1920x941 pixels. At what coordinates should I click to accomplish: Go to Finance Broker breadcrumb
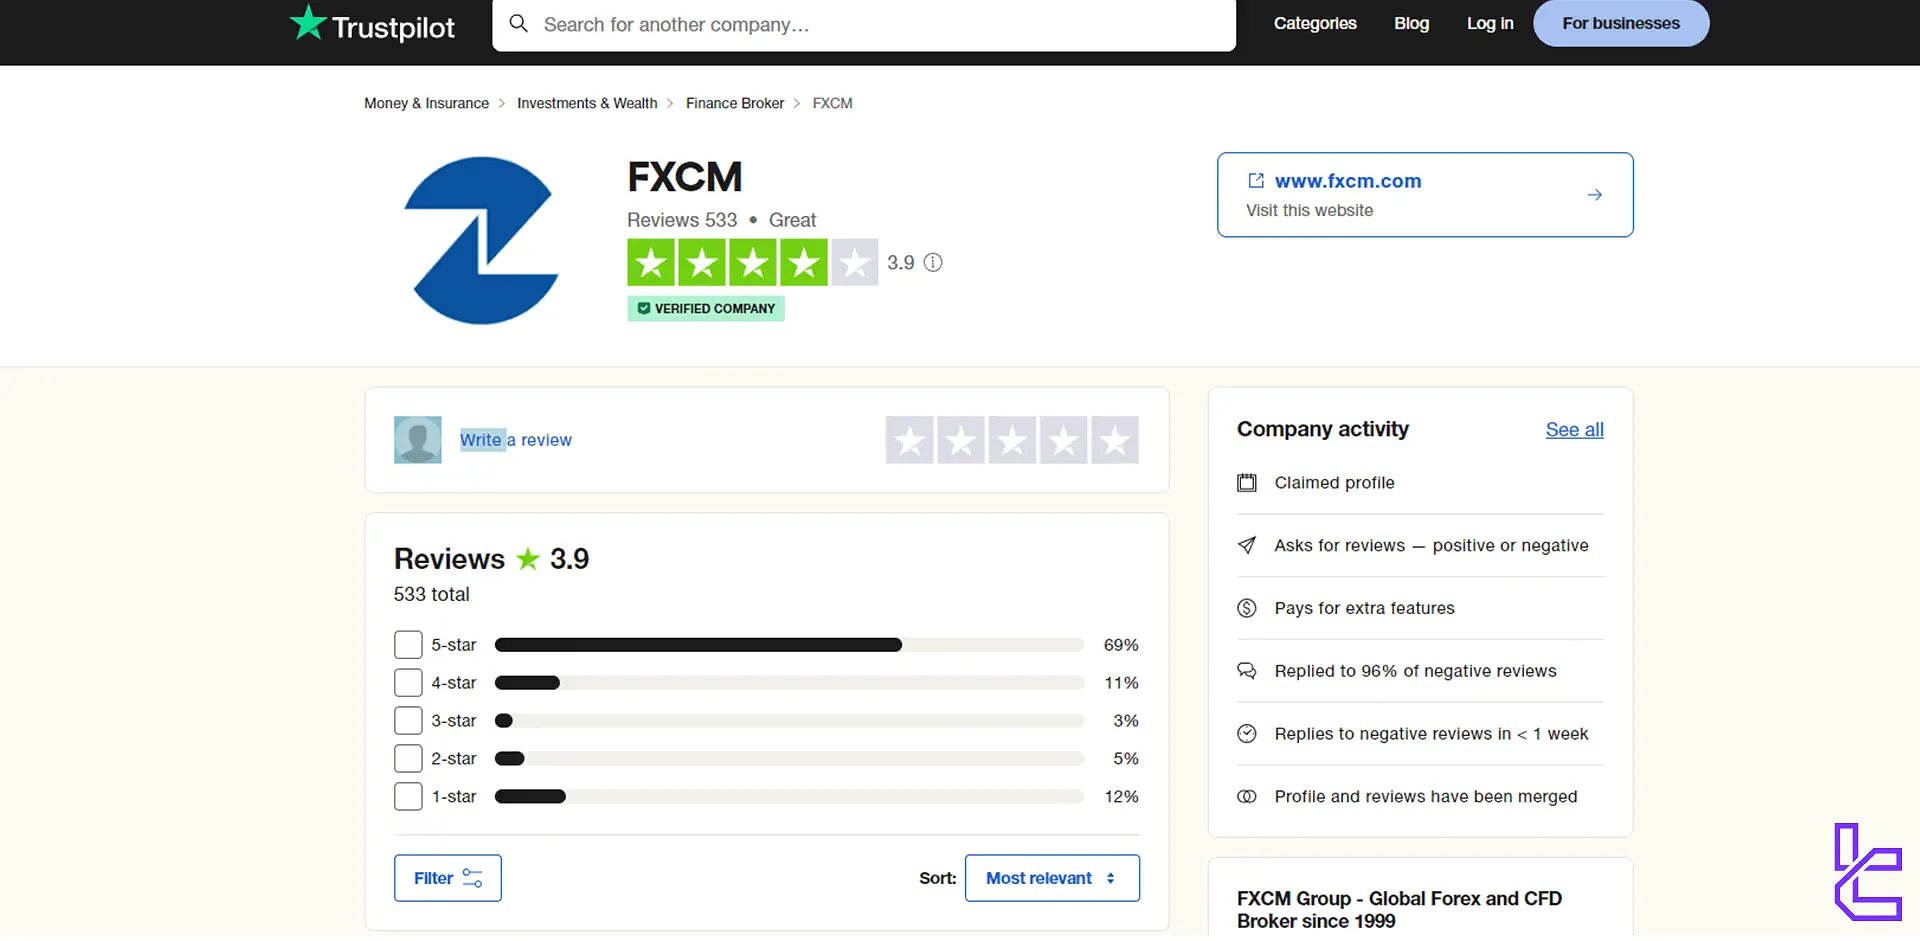coord(735,103)
